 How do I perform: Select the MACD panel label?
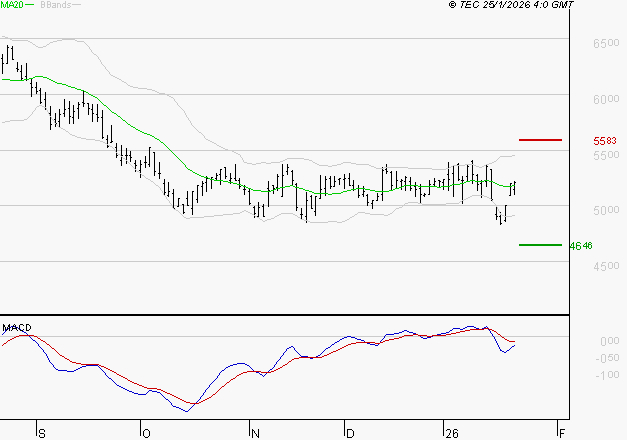[x=17, y=327]
